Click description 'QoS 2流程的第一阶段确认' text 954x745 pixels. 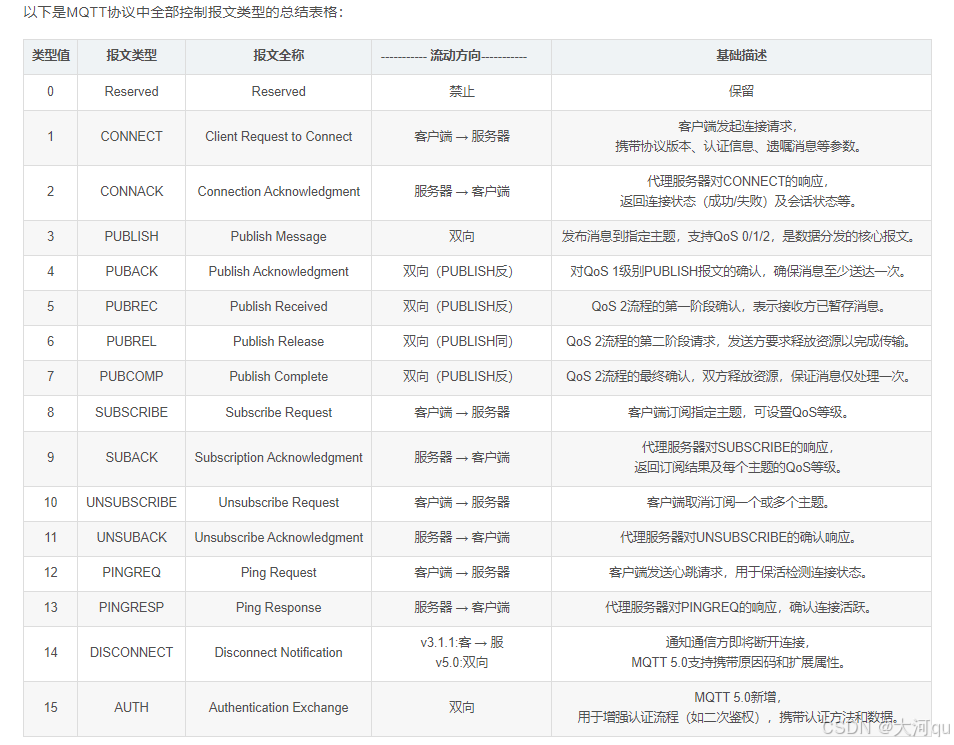(666, 306)
